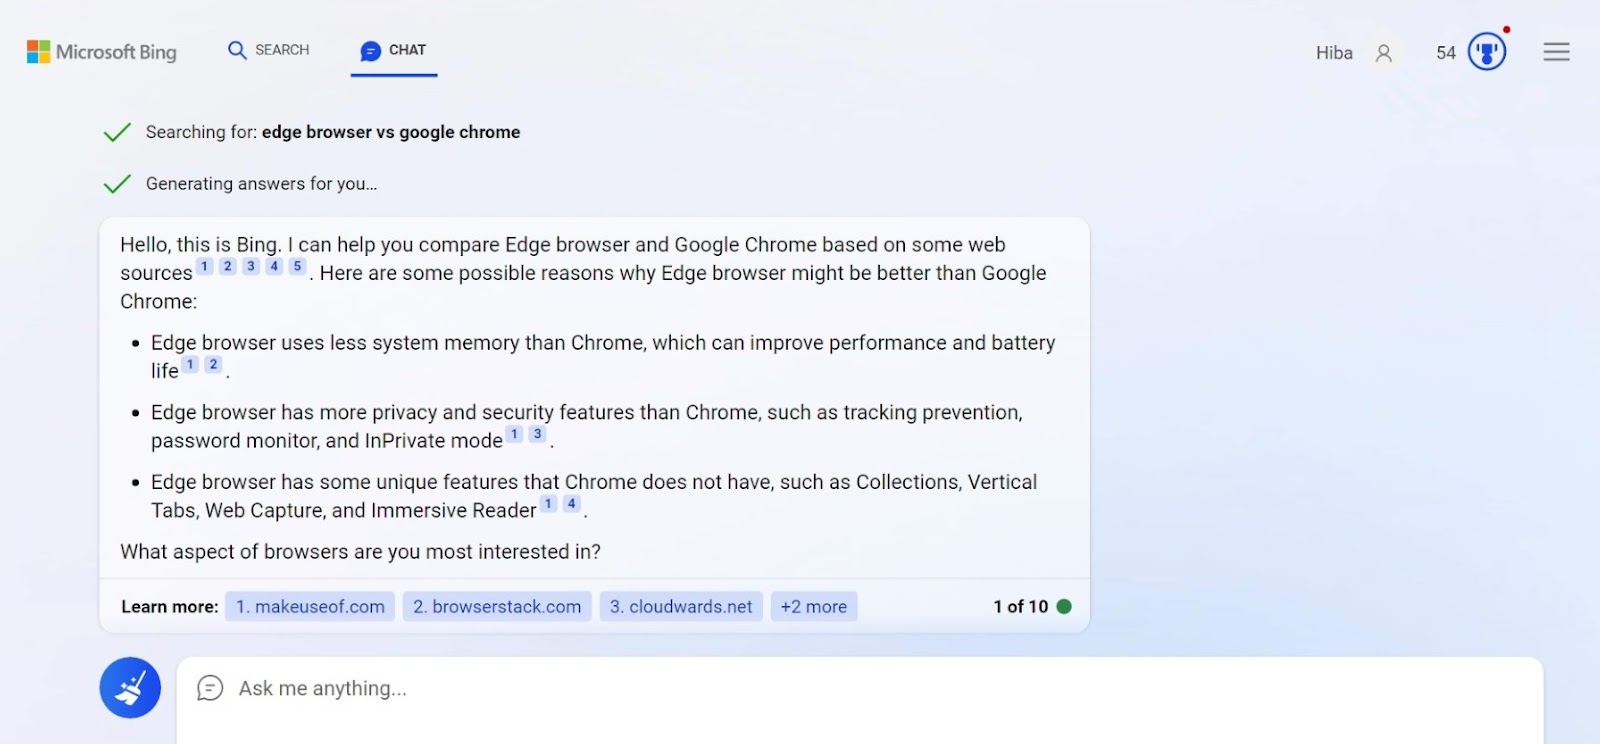The height and width of the screenshot is (744, 1600).
Task: Expand the +2 more sources
Action: click(x=813, y=607)
